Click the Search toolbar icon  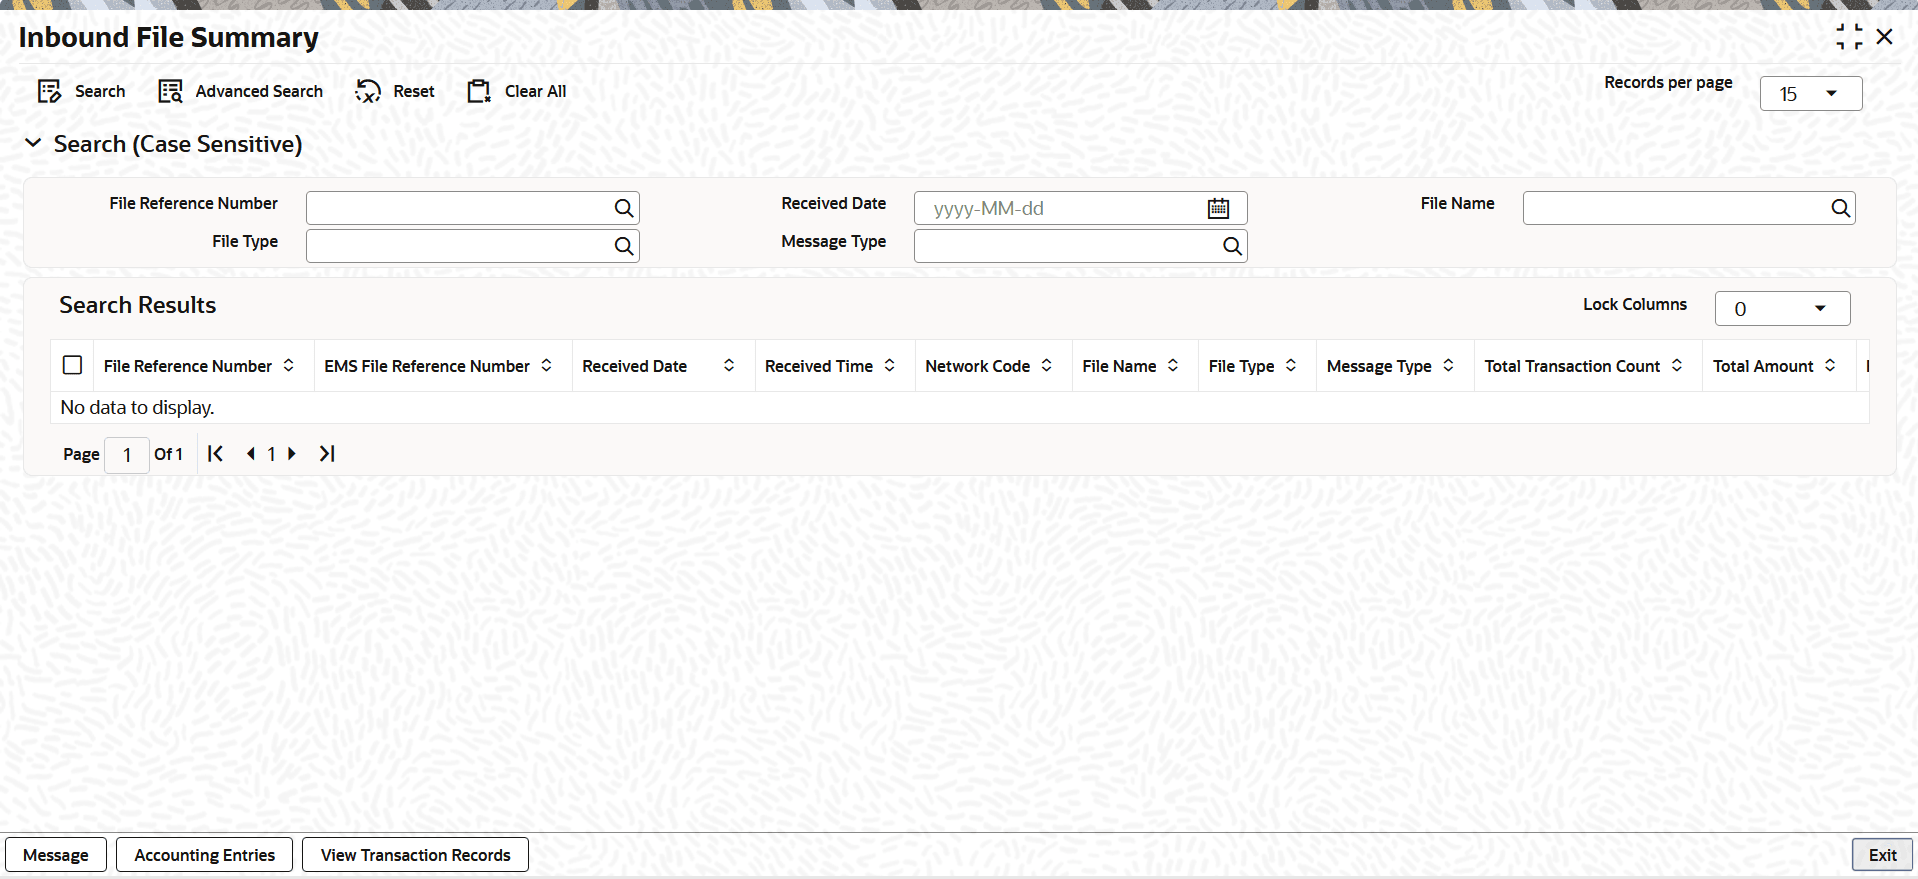[49, 92]
